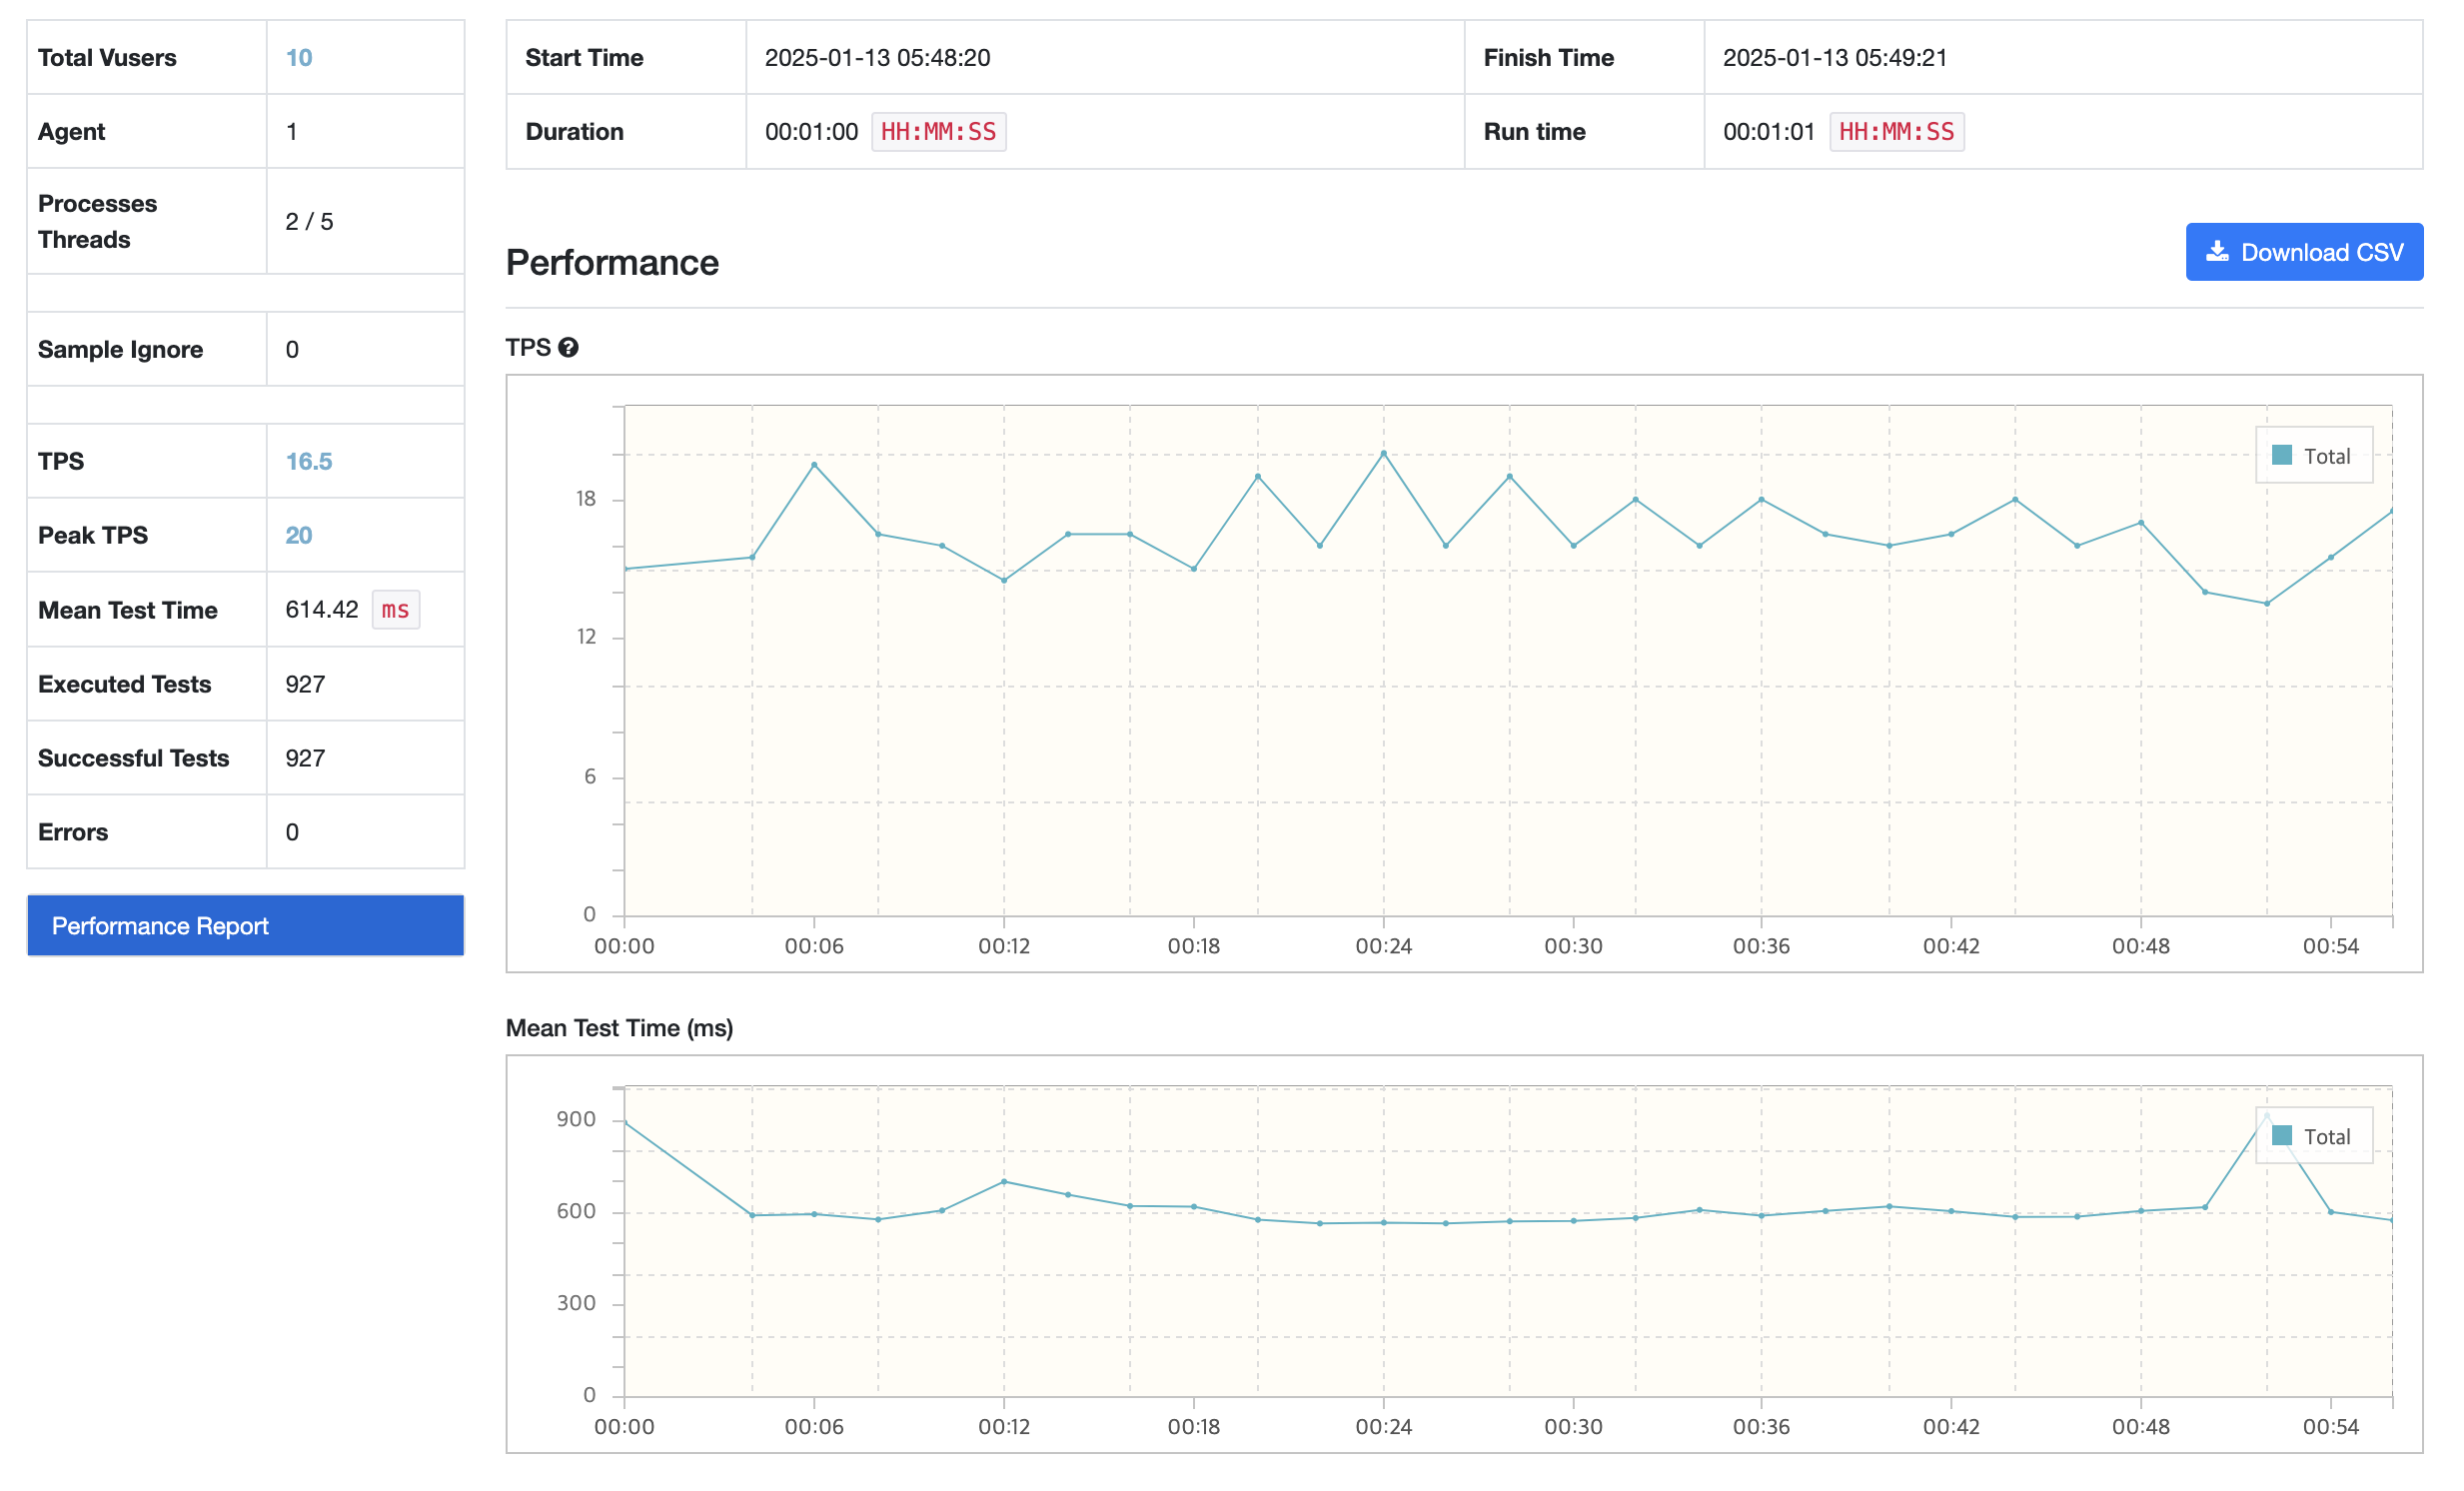
Task: Click the Total legend swatch in TPS chart
Action: click(x=2281, y=456)
